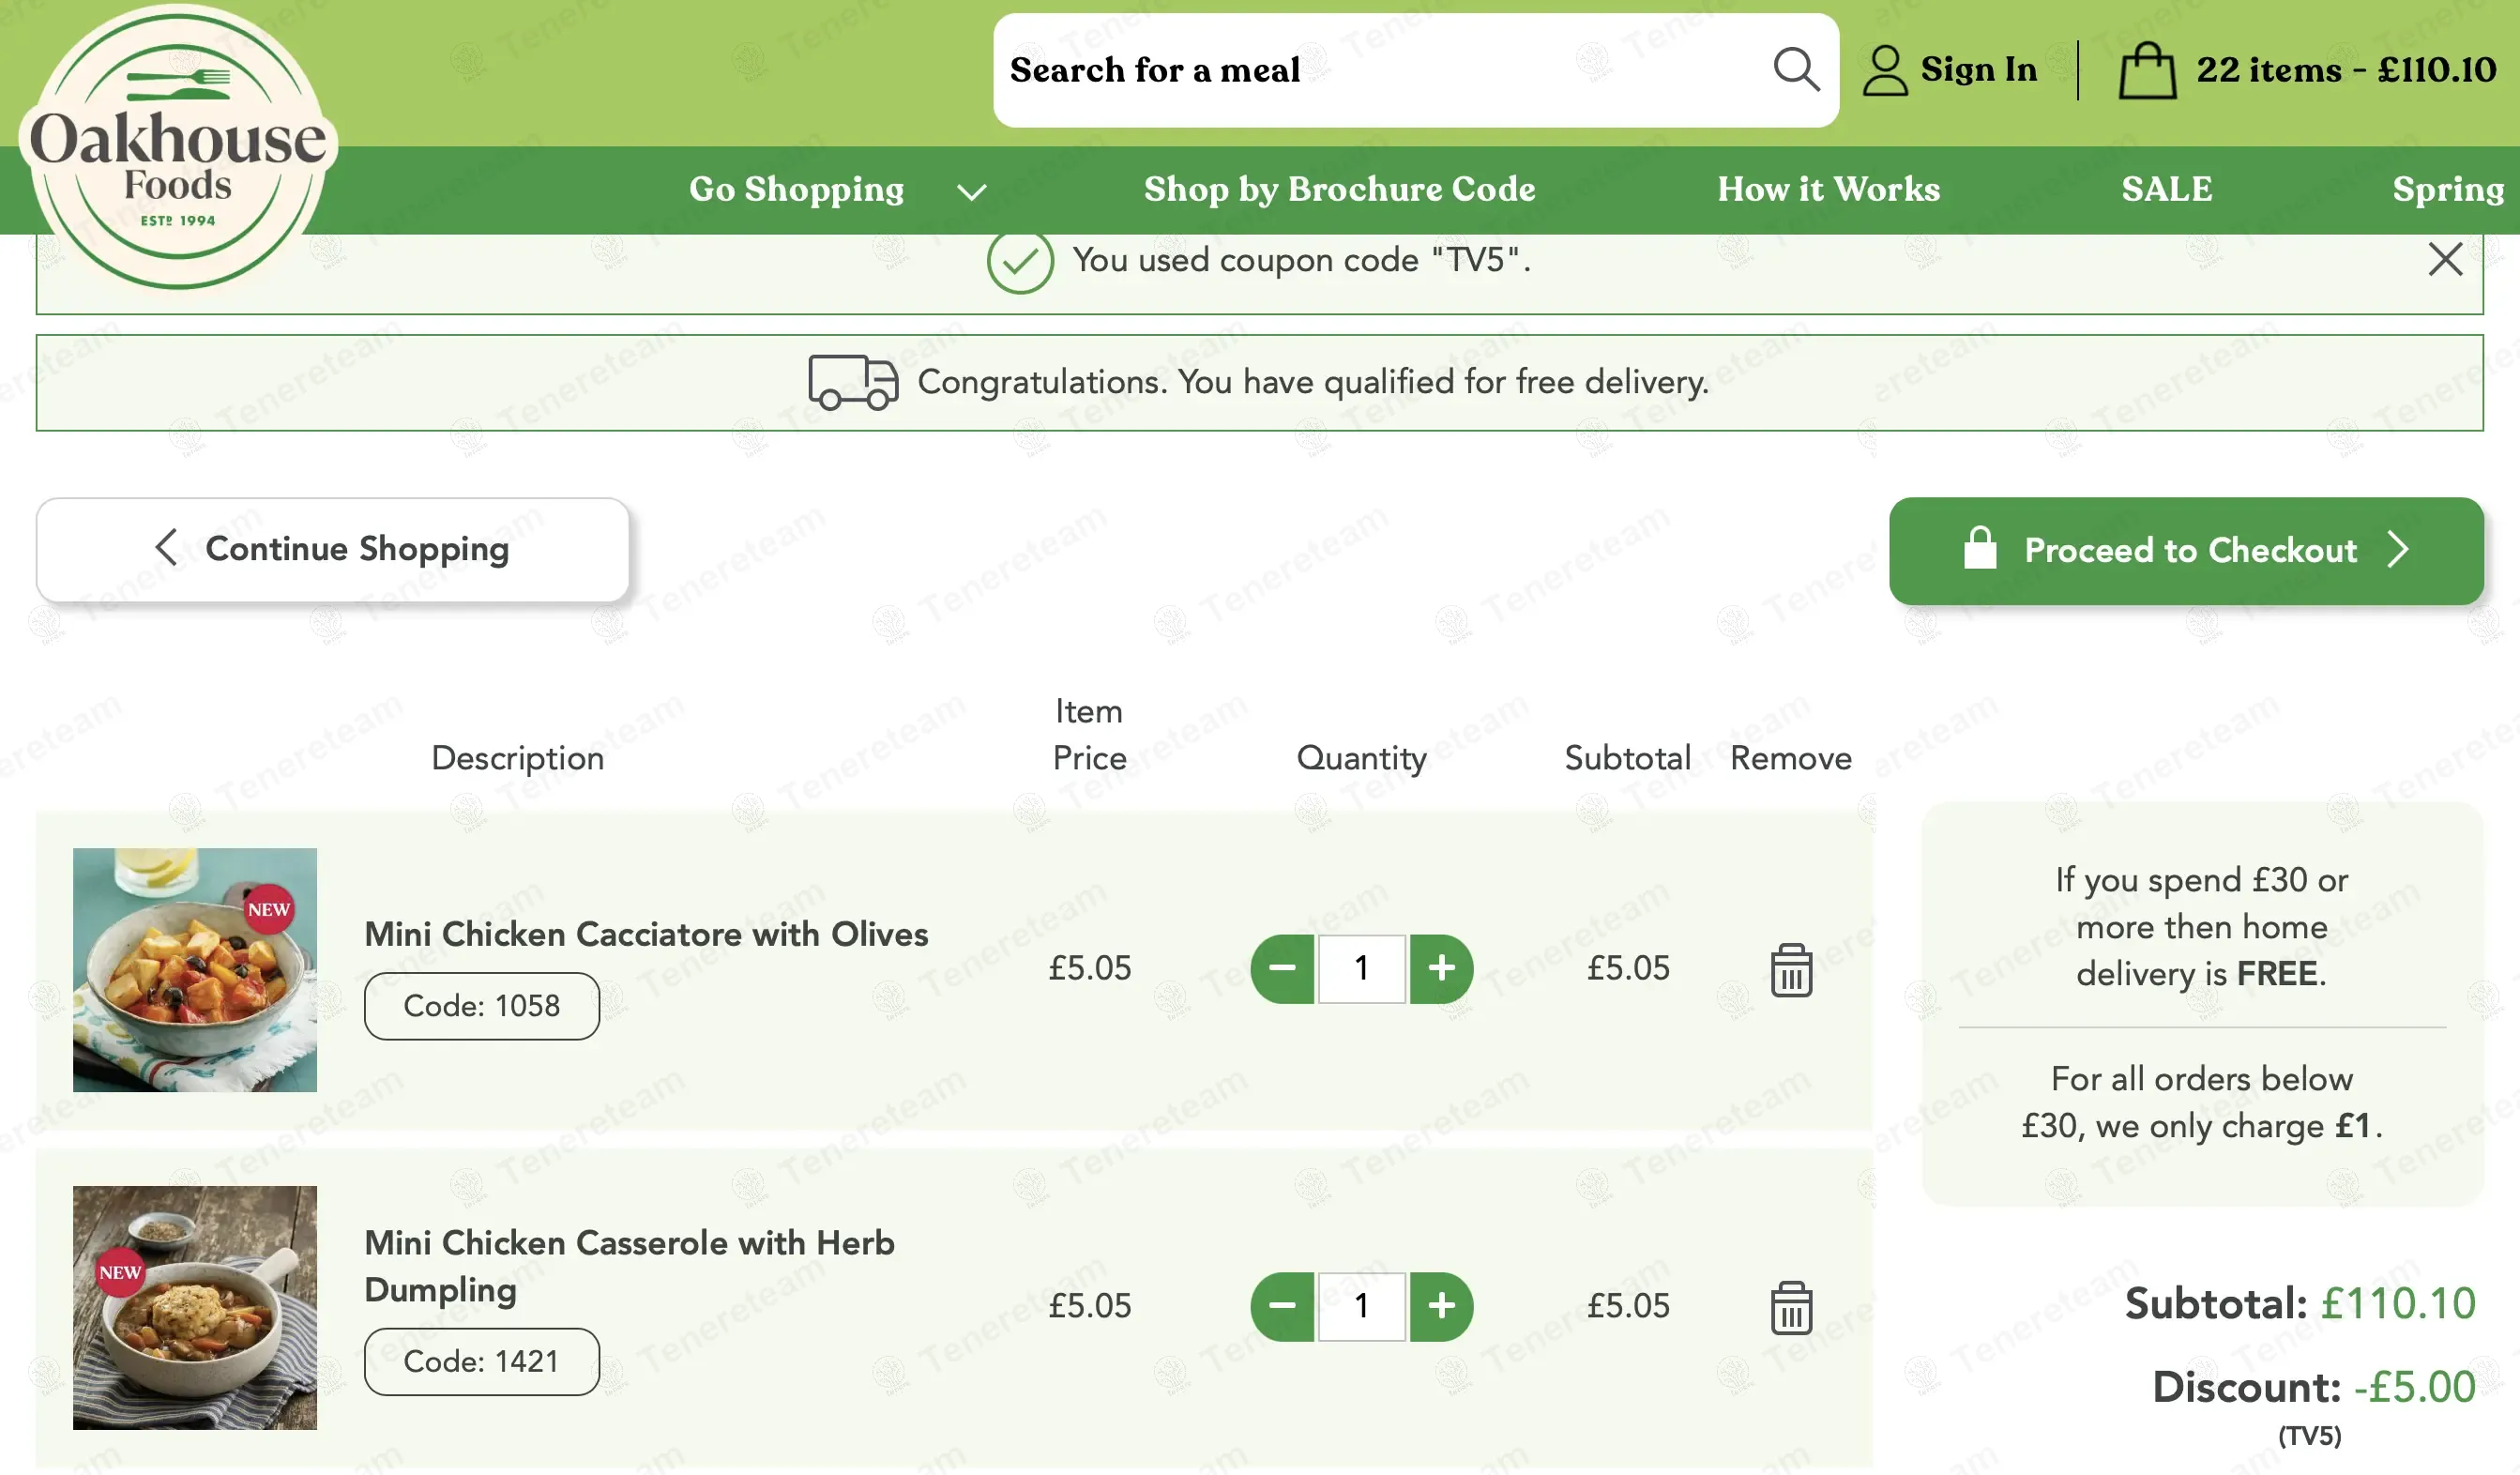Decrease Chicken Casserole quantity
The image size is (2520, 1475).
pos(1282,1306)
